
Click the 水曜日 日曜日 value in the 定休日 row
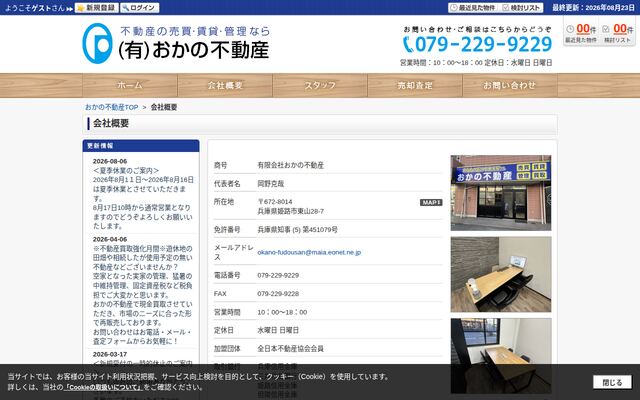[x=278, y=330]
